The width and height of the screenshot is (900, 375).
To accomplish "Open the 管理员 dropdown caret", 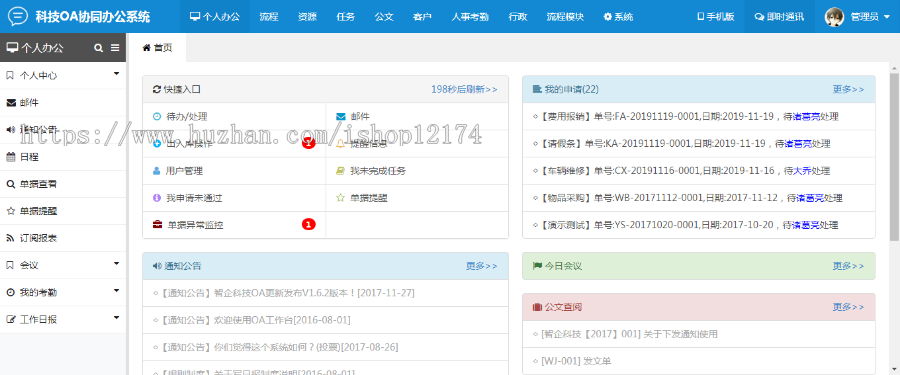I will (x=887, y=17).
